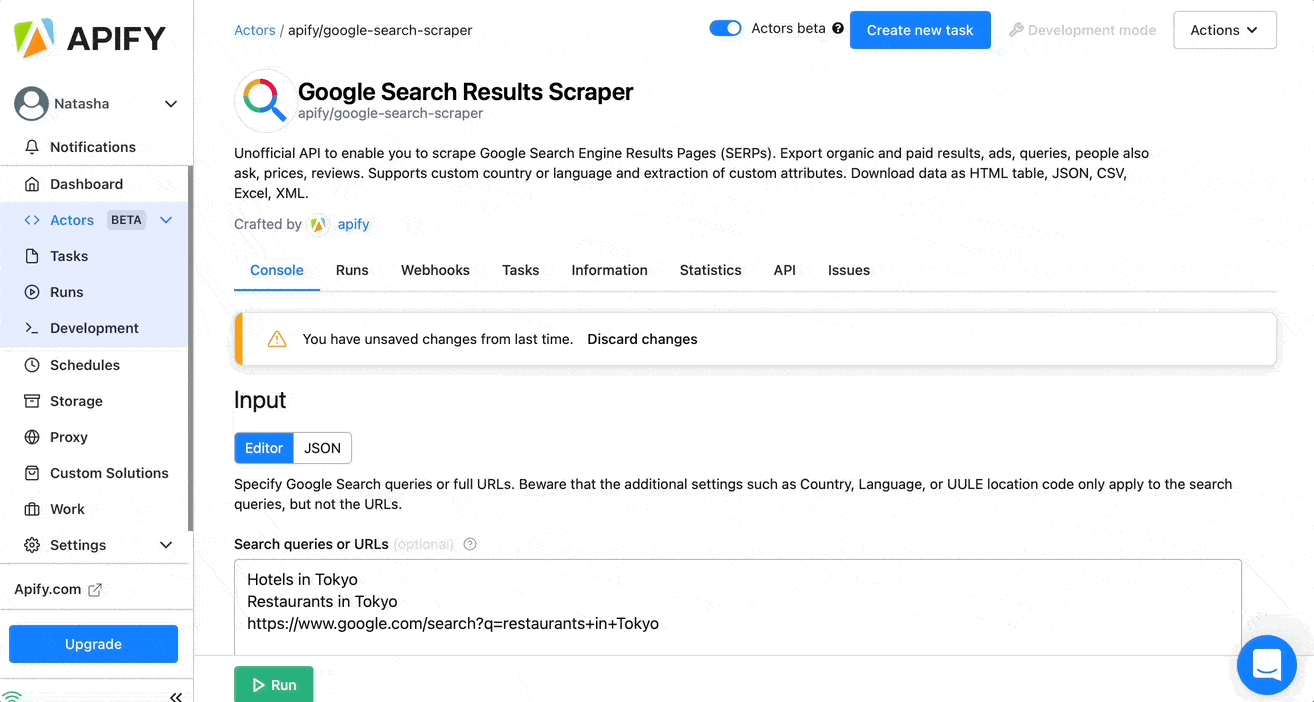This screenshot has width=1314, height=702.
Task: Click the Development terminal icon
Action: [x=32, y=328]
